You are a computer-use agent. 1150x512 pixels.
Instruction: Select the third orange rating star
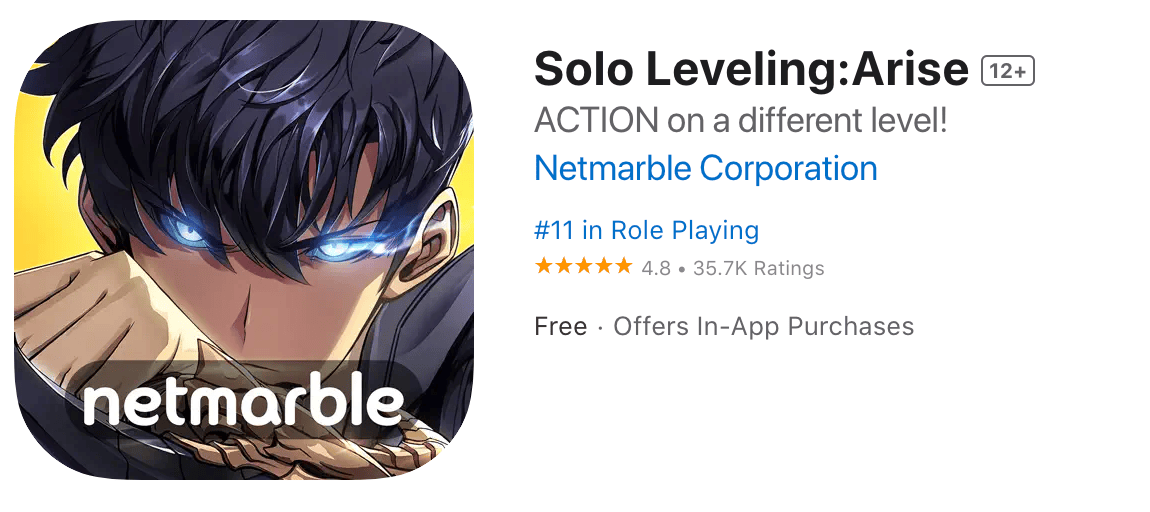pyautogui.click(x=583, y=266)
